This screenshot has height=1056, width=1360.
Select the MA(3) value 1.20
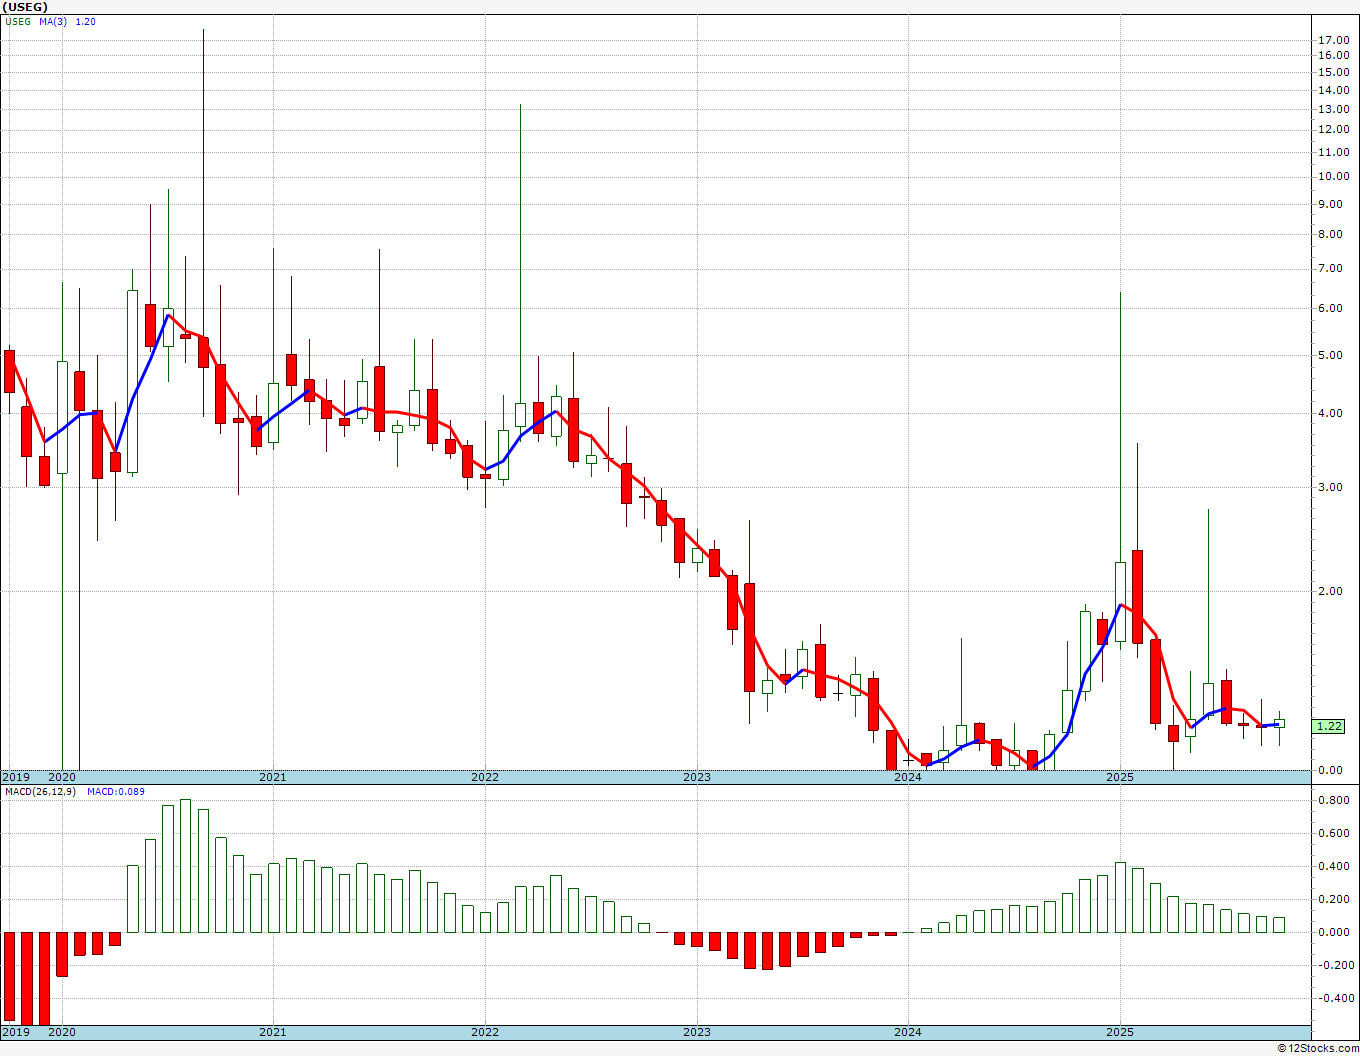[x=86, y=21]
